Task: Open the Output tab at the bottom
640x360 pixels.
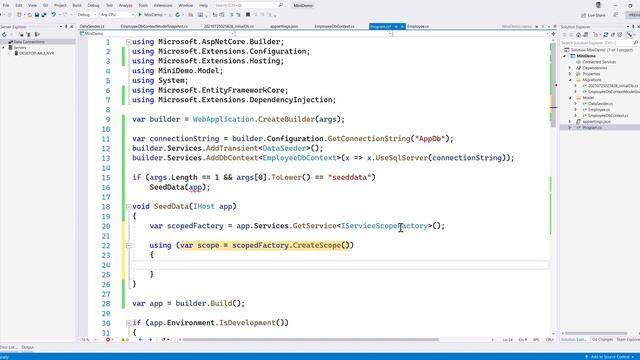Action: 28,347
